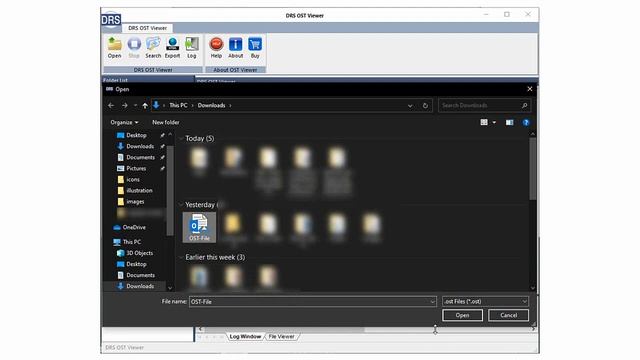Select the illustration folder
The width and height of the screenshot is (640, 360).
pos(139,190)
